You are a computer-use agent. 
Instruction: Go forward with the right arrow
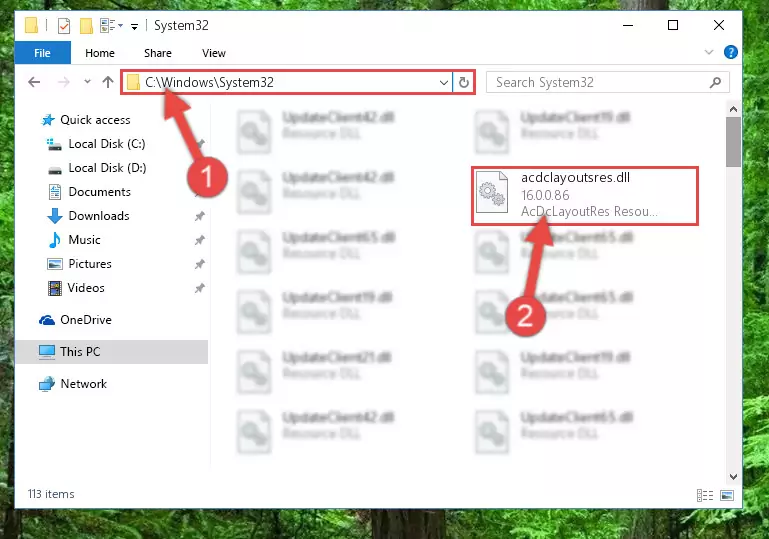[64, 82]
